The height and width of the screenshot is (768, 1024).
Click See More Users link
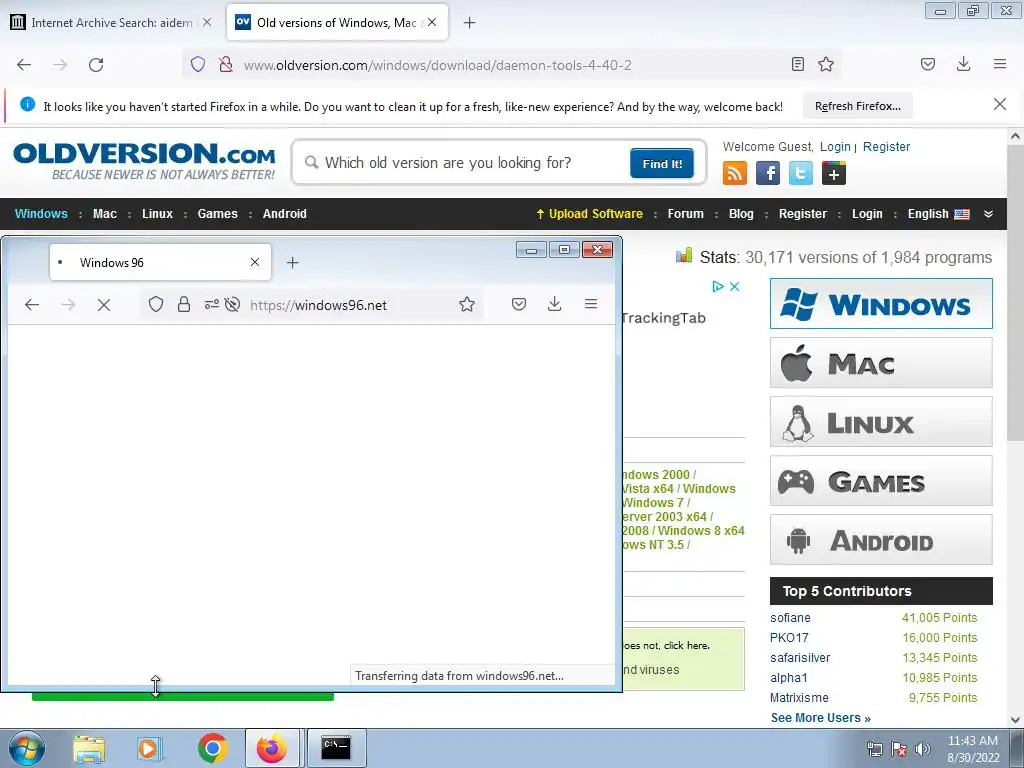tap(820, 718)
